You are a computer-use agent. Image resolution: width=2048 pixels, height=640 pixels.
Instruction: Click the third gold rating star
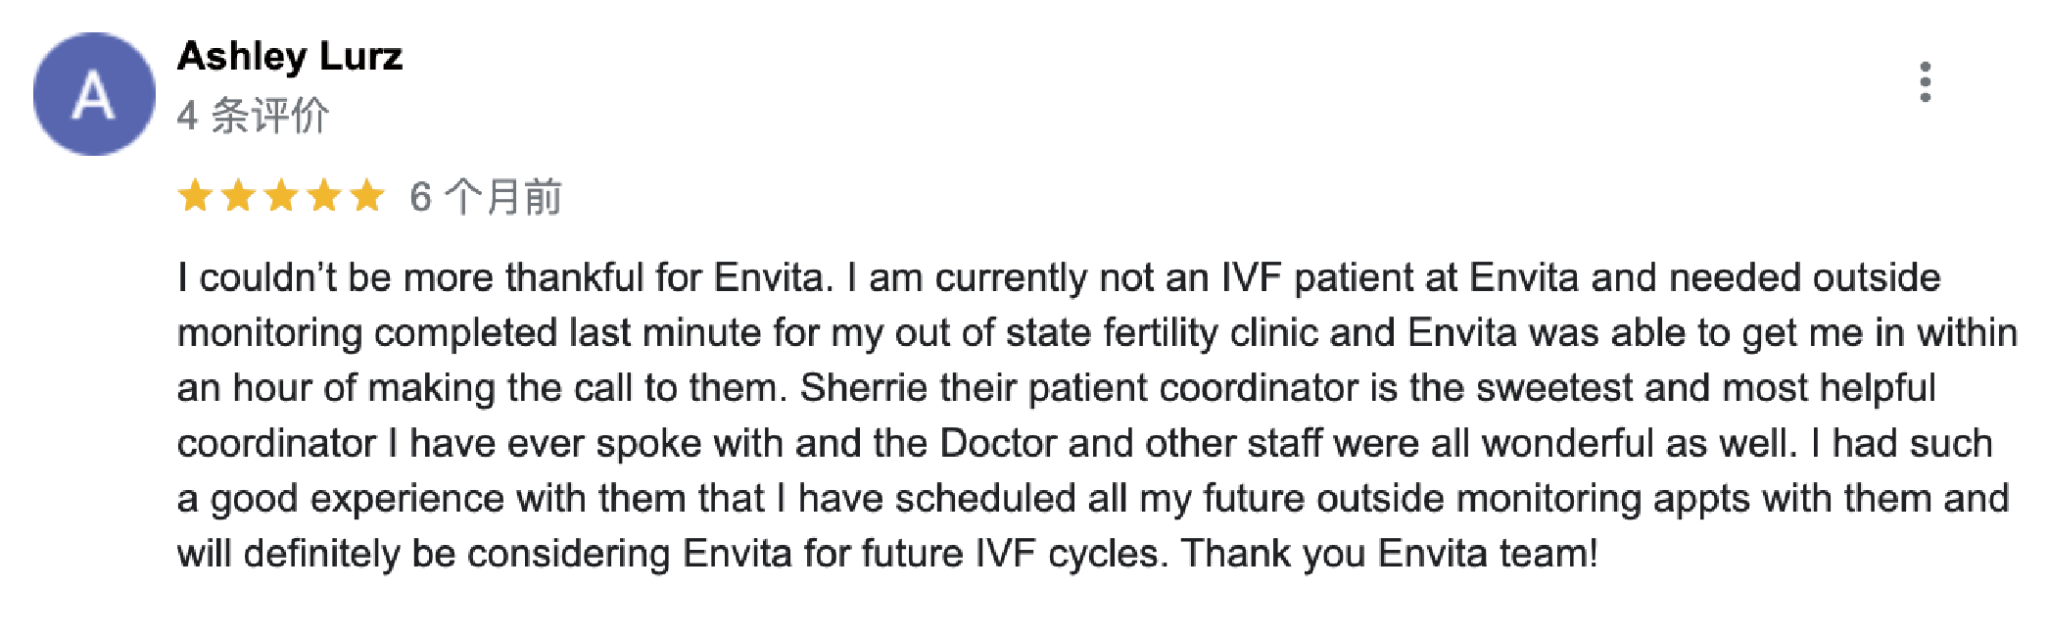pyautogui.click(x=281, y=196)
